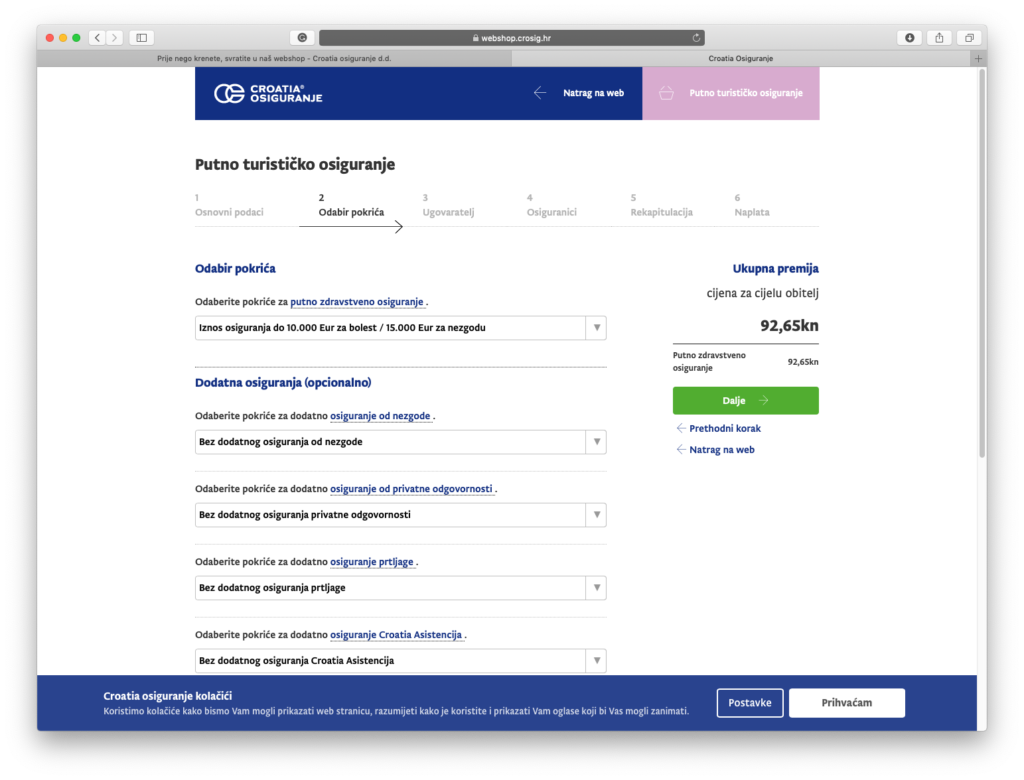Open the osiguranje od nezgode dropdown
1024x780 pixels.
(x=400, y=442)
